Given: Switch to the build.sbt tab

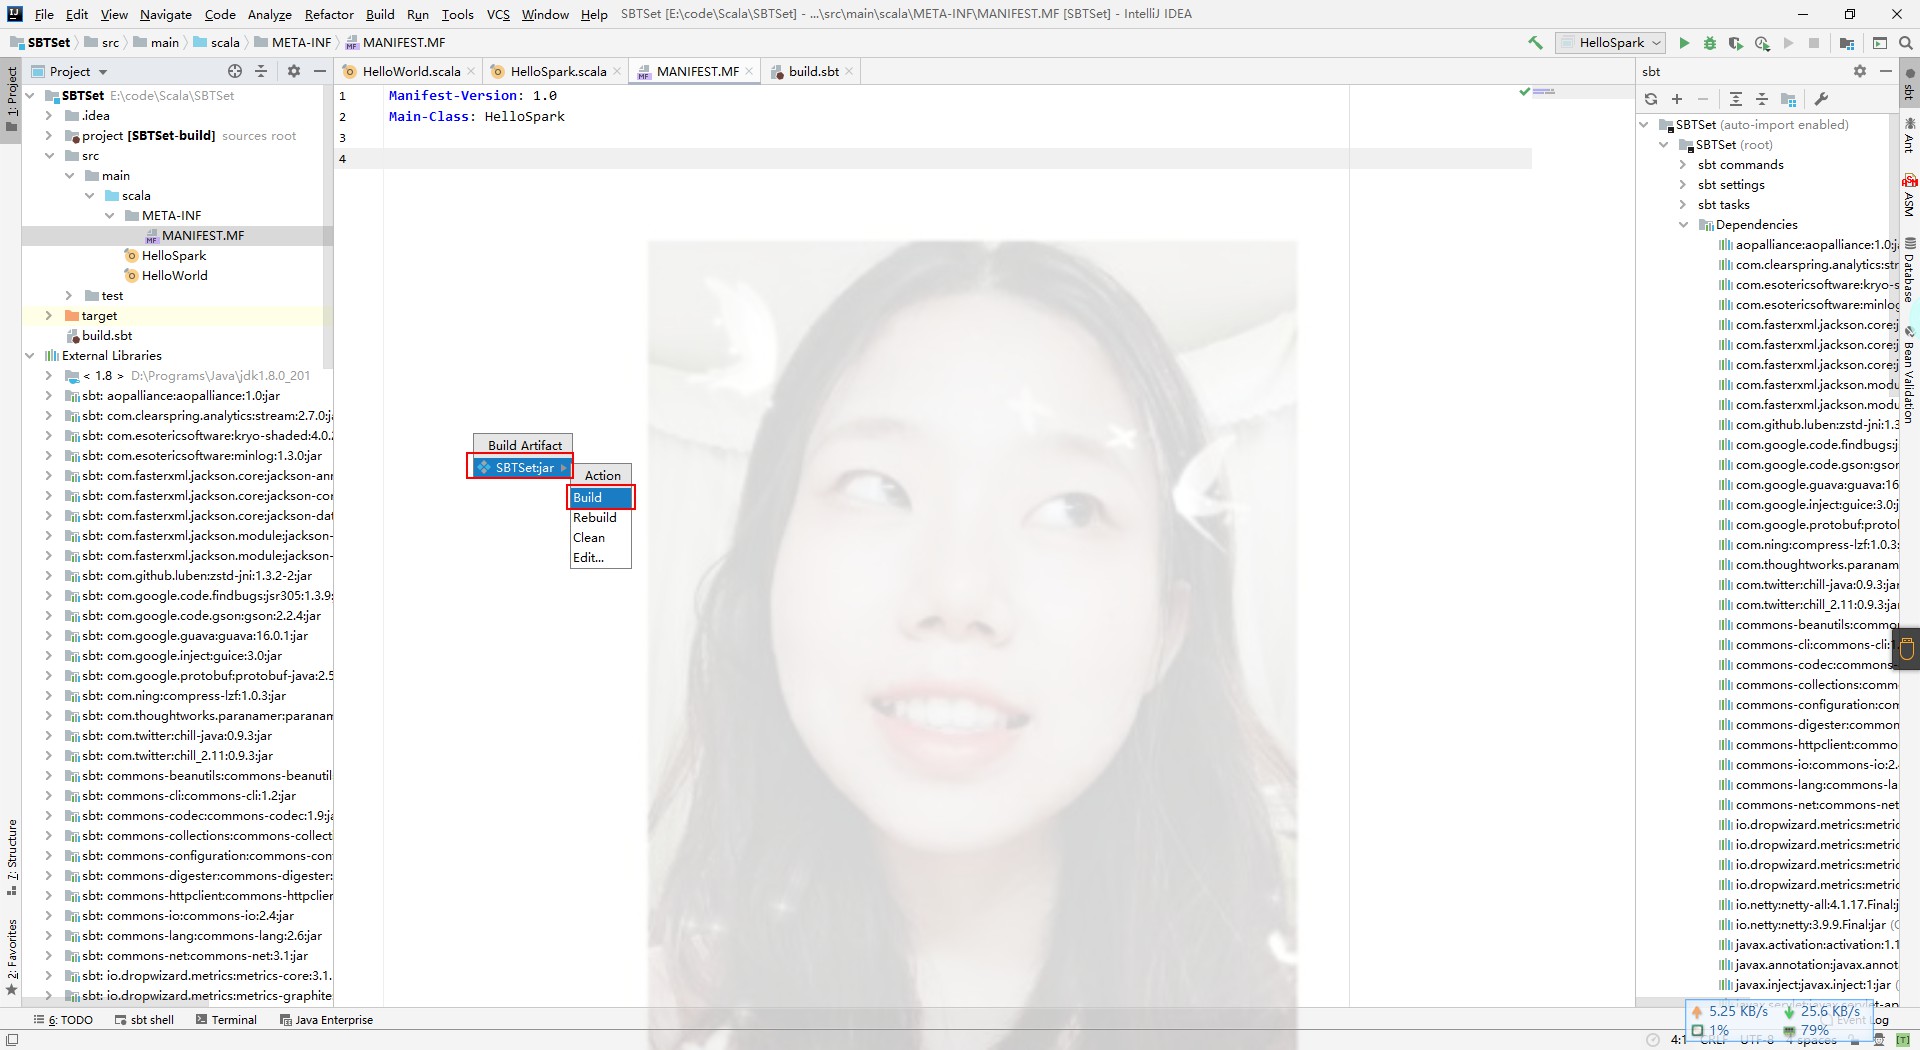Looking at the screenshot, I should [815, 71].
